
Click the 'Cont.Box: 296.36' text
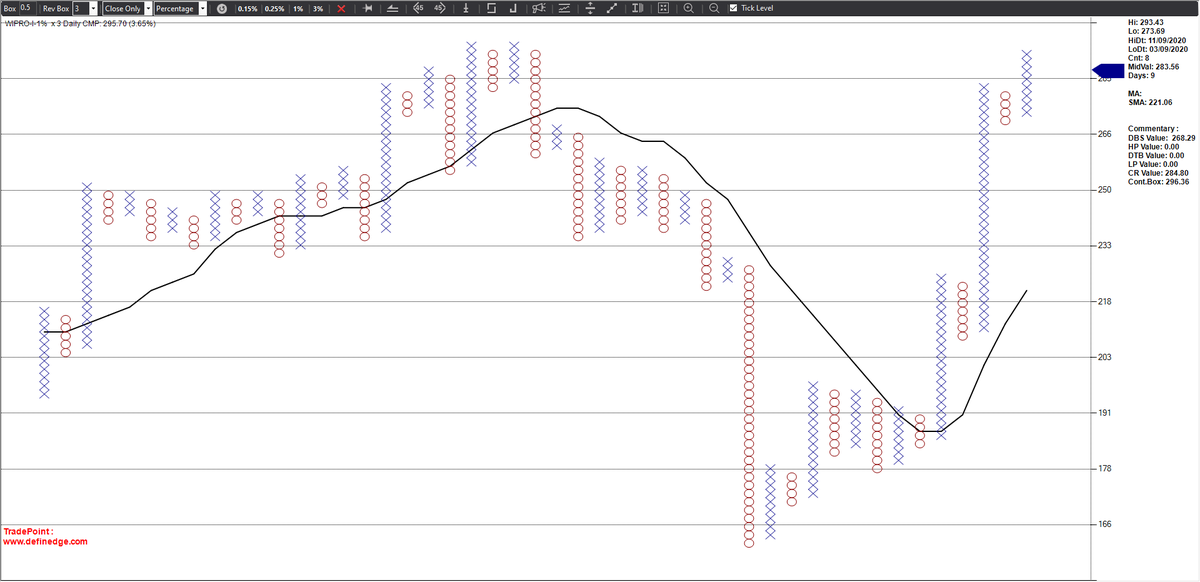1158,182
